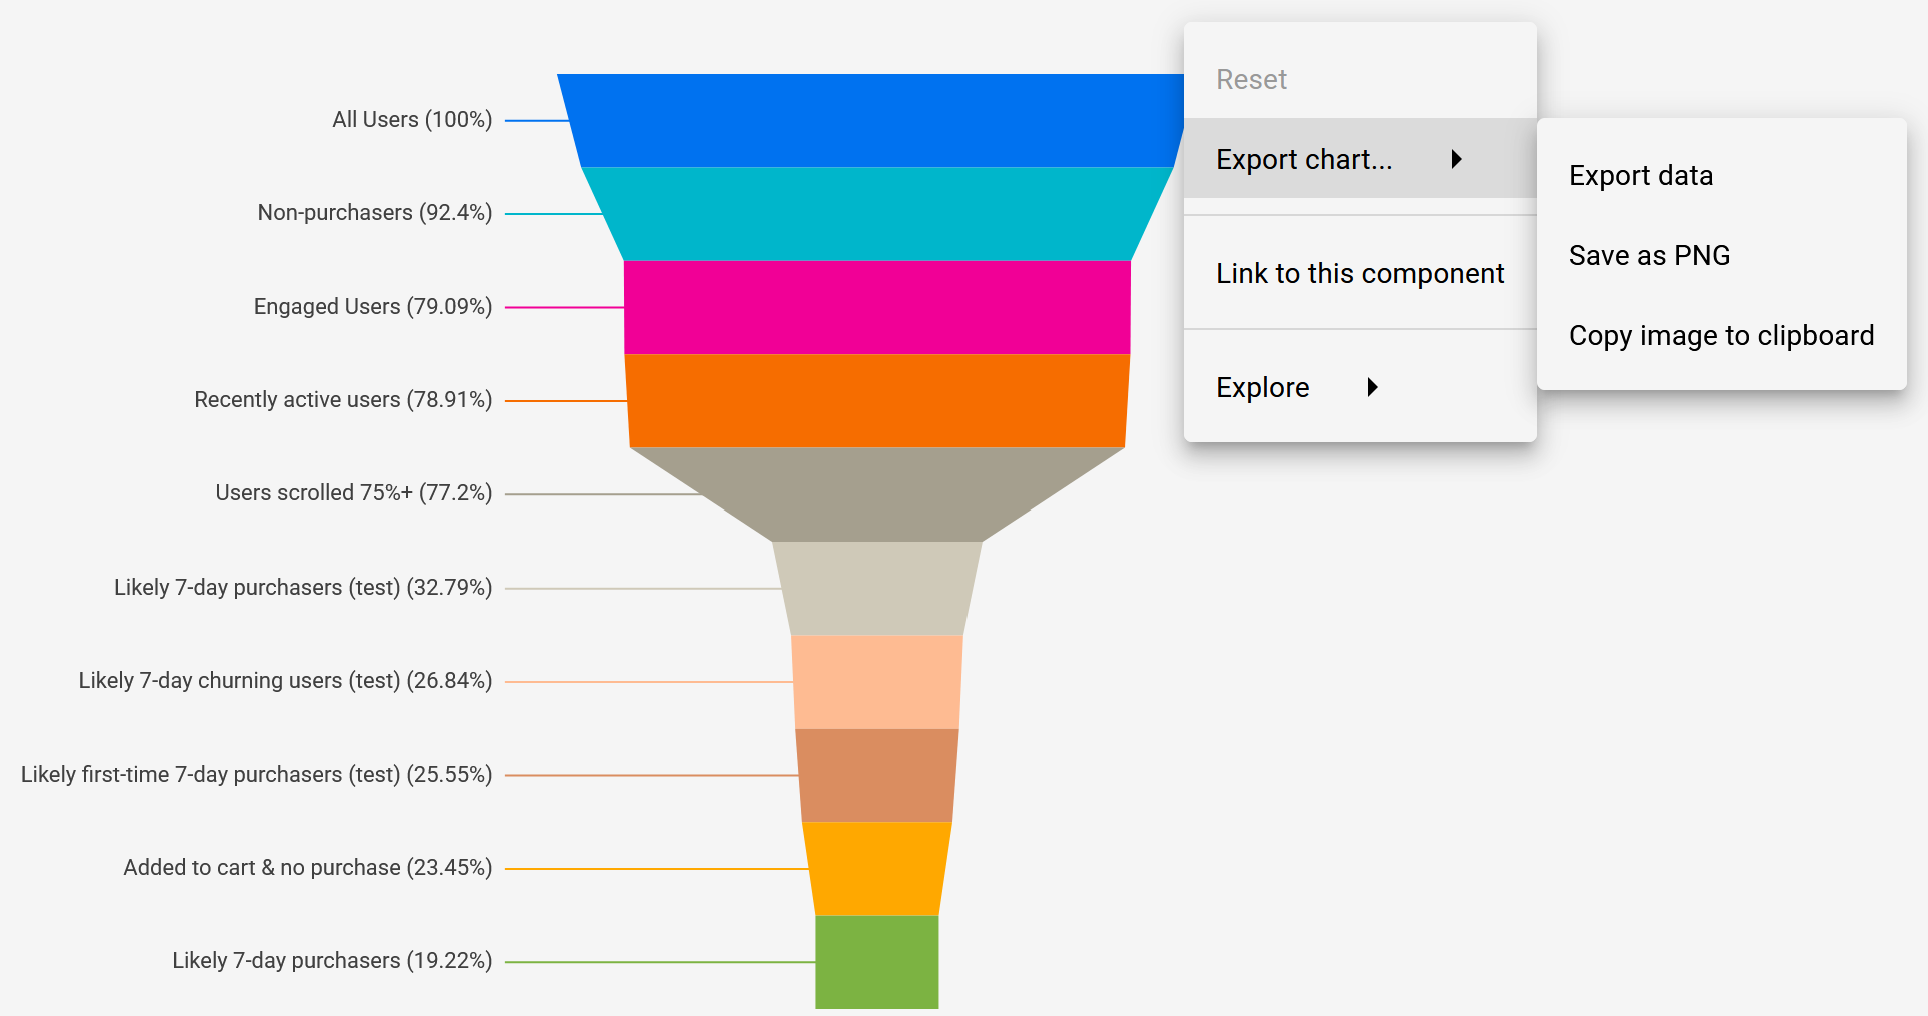Image resolution: width=1928 pixels, height=1016 pixels.
Task: Expand the arrow next to Explore
Action: 1373,387
